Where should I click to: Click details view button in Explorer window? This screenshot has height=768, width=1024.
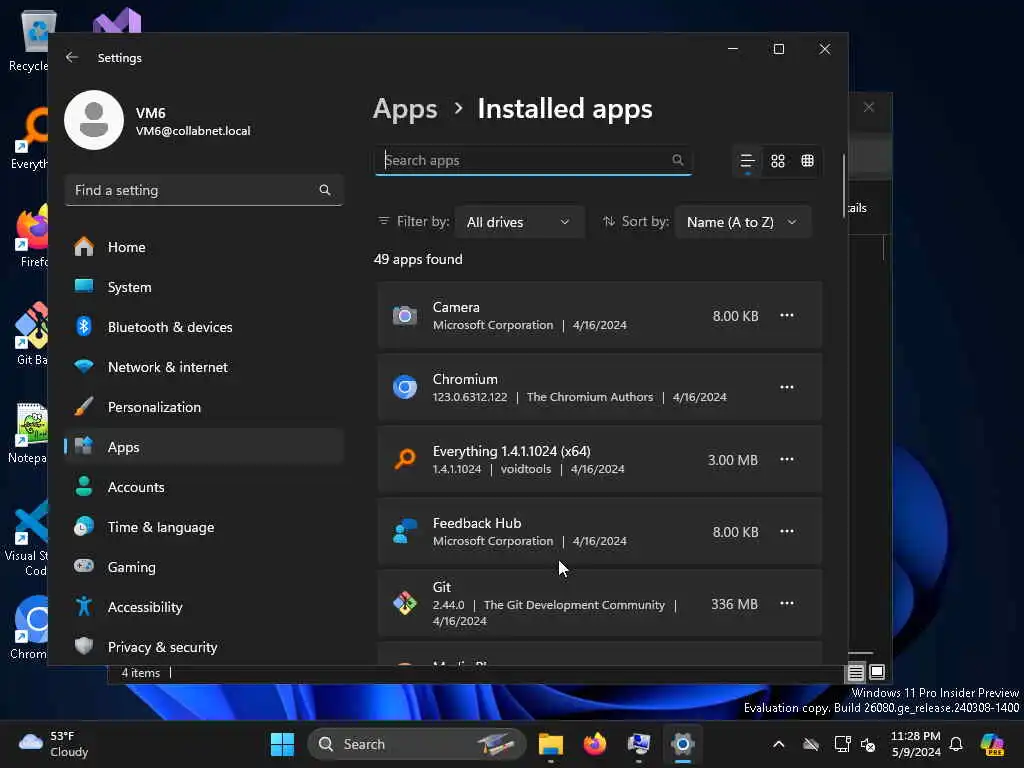click(856, 672)
